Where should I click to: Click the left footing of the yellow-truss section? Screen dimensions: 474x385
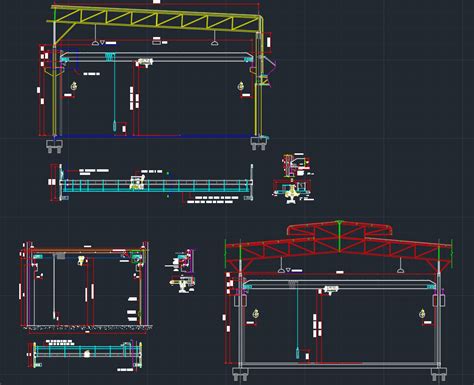pos(54,146)
